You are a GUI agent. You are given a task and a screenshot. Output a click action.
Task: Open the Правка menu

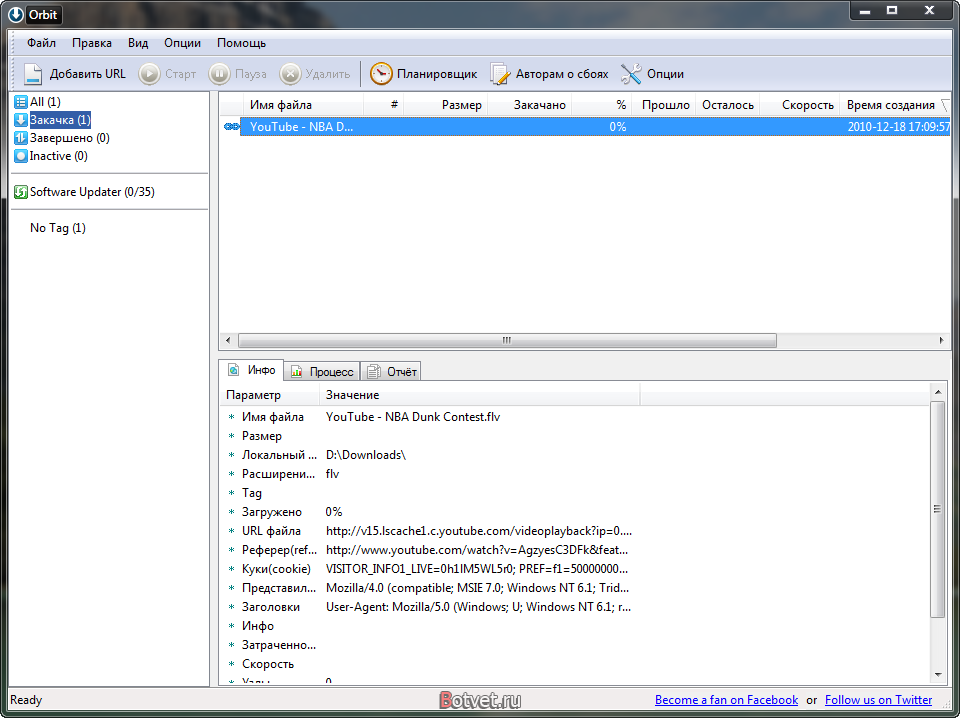tap(92, 43)
